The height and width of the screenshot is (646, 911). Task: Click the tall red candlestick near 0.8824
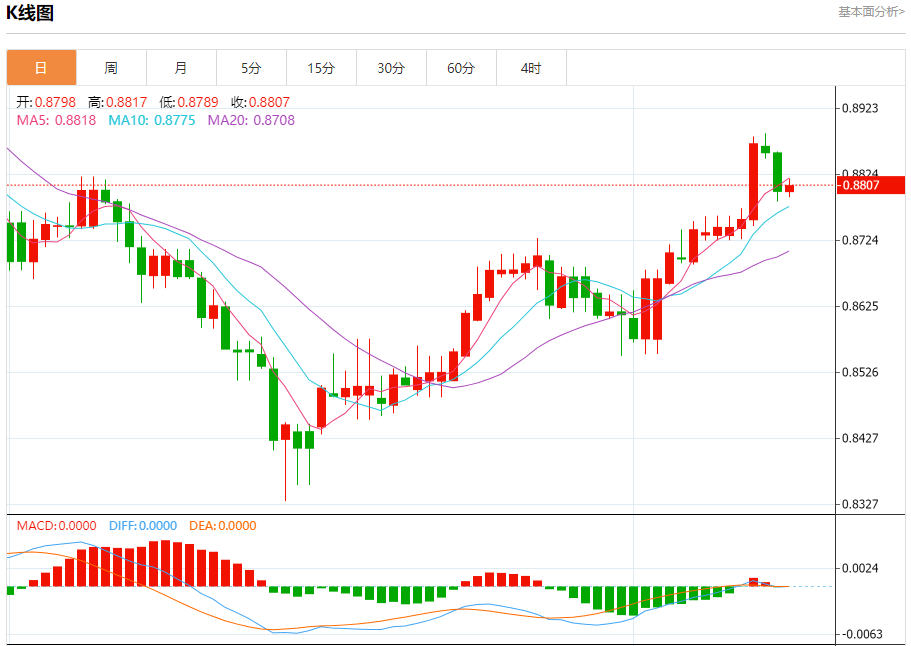[754, 181]
